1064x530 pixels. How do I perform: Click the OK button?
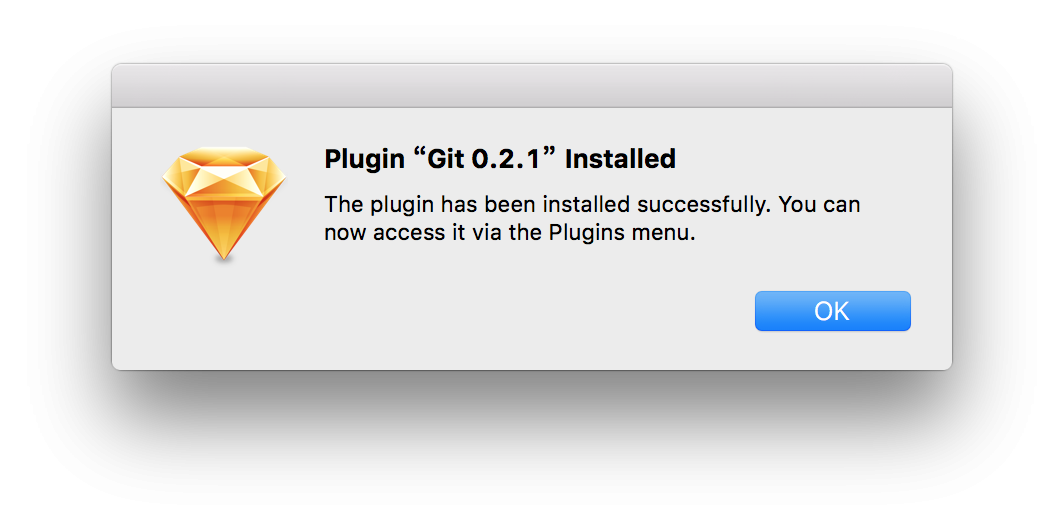point(833,311)
